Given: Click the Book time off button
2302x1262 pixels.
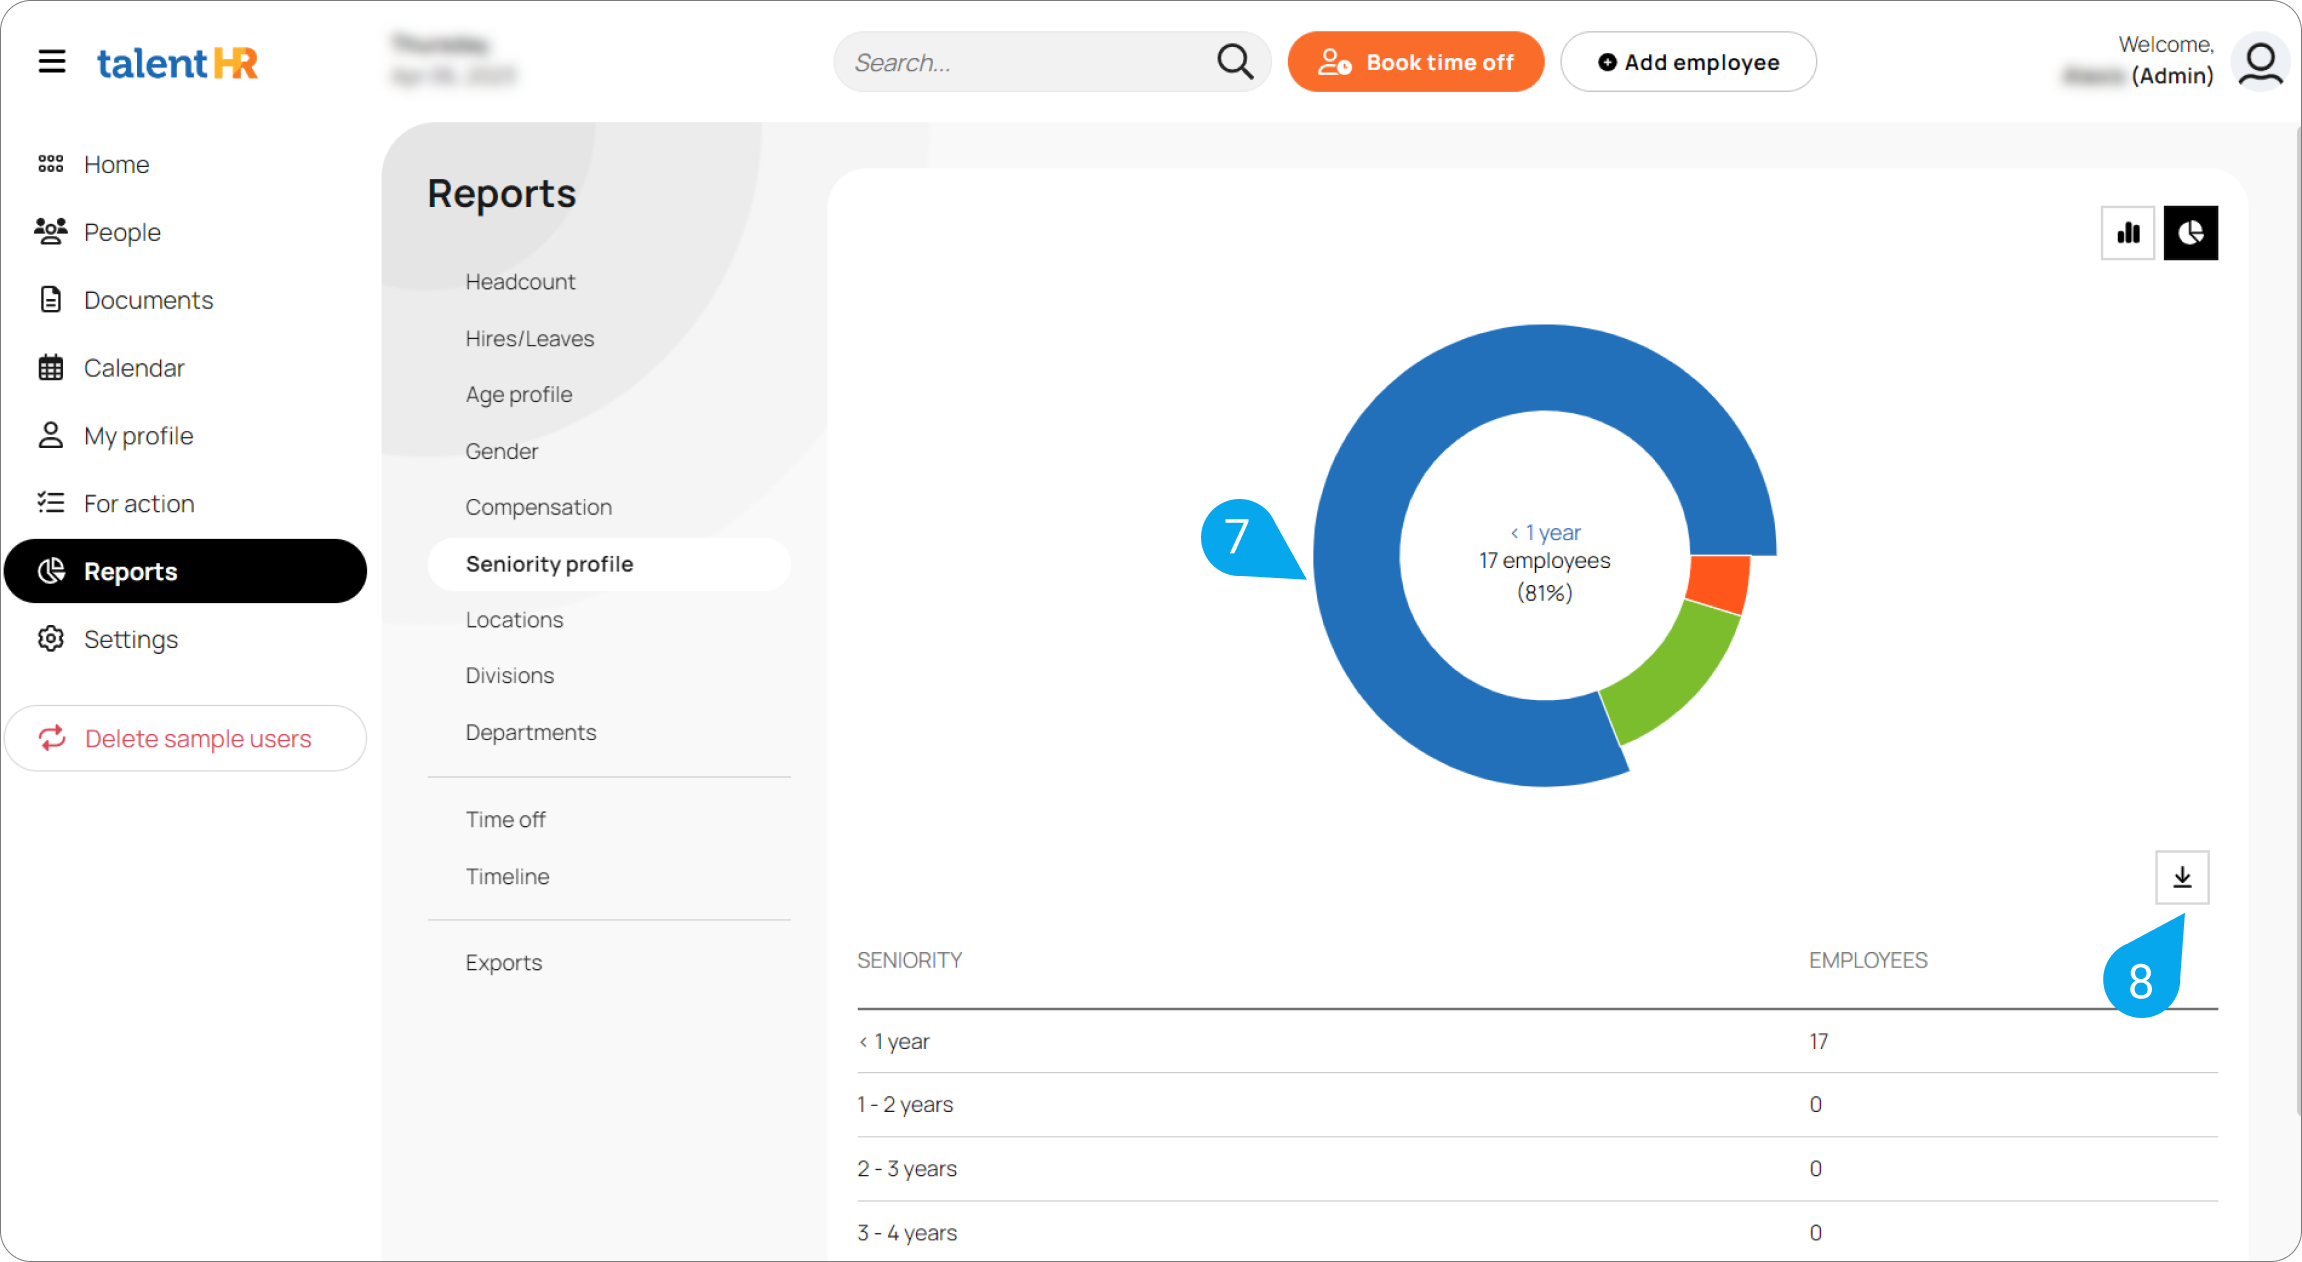Looking at the screenshot, I should 1416,62.
